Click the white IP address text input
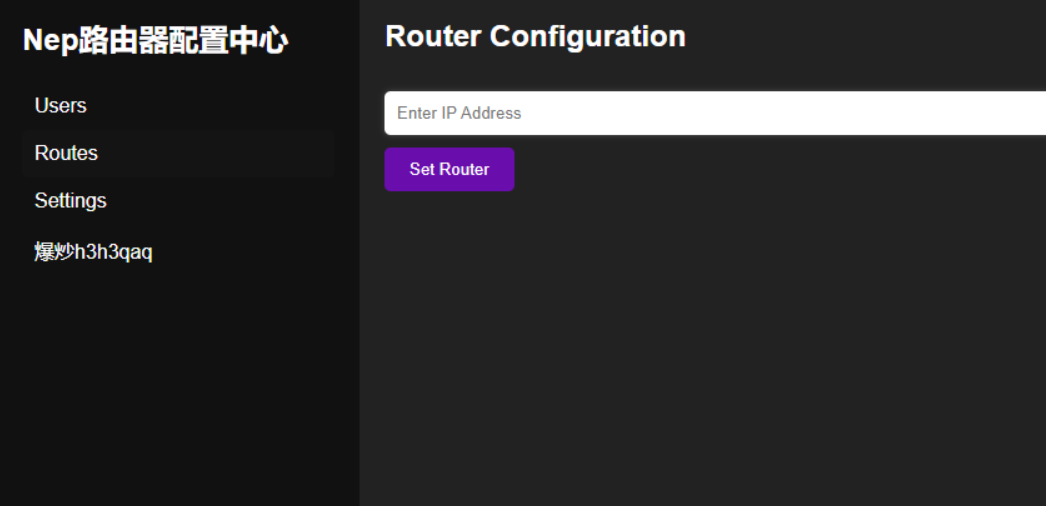The width and height of the screenshot is (1046, 506). (714, 113)
